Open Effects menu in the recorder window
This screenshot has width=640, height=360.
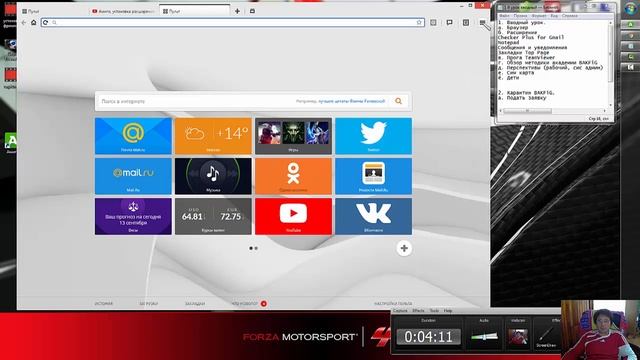point(418,311)
